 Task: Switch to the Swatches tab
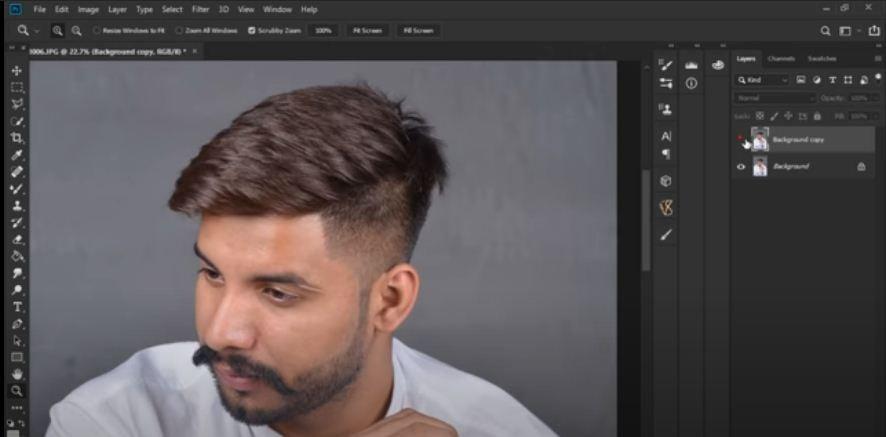822,59
